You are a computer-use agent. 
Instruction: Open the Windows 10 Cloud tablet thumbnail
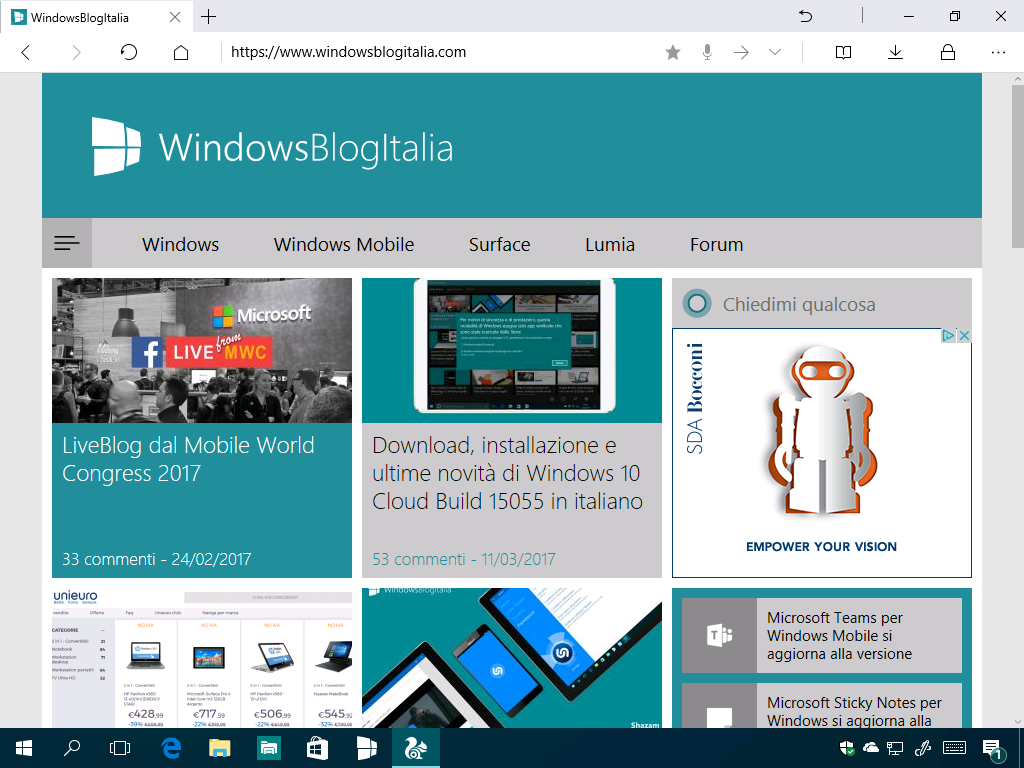coord(512,351)
